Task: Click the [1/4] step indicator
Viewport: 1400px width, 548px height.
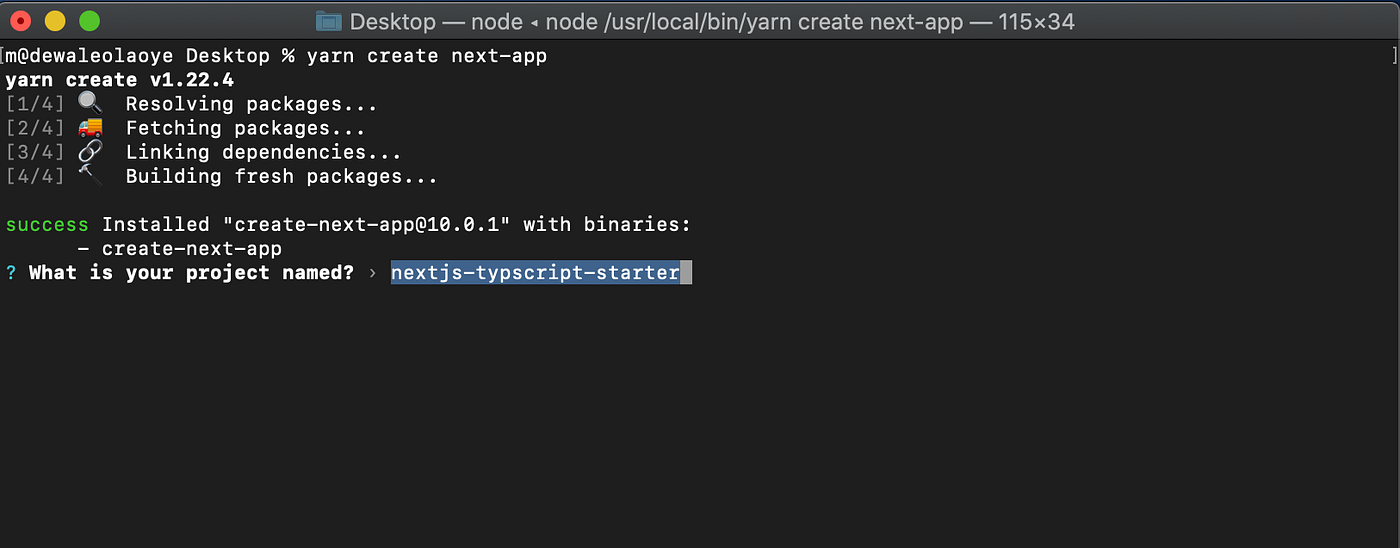Action: tap(35, 104)
